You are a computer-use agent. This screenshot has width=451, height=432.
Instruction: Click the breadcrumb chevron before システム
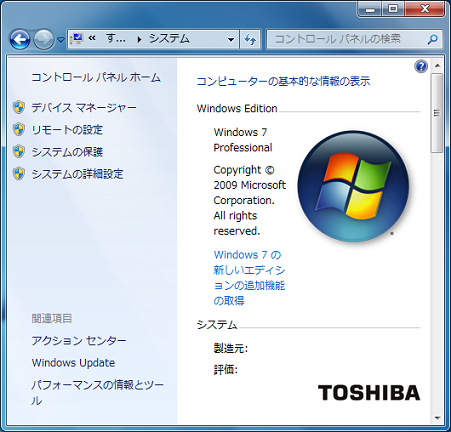[139, 40]
